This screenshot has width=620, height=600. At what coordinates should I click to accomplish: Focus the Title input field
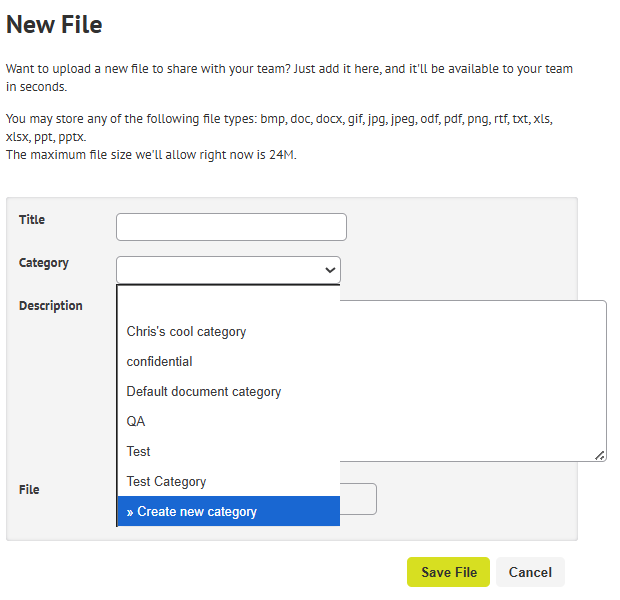[x=231, y=227]
